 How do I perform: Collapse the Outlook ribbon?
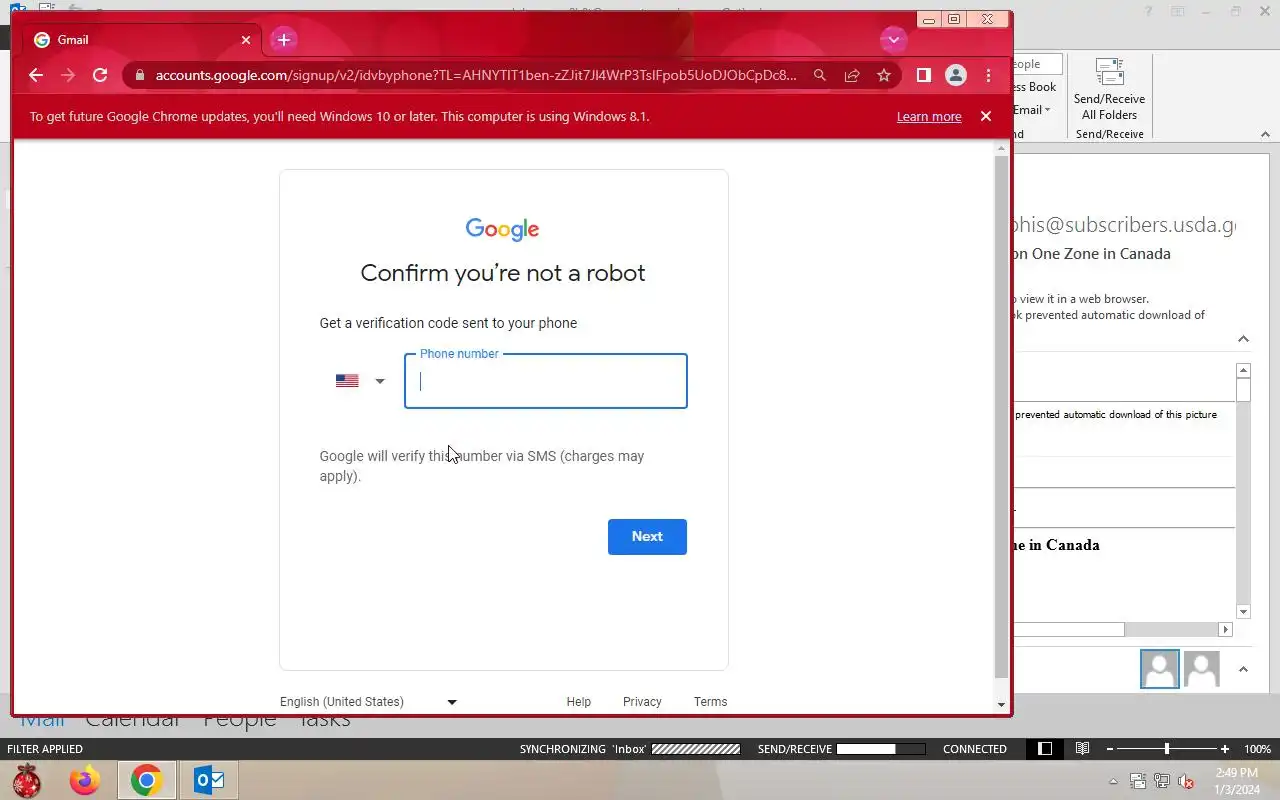coord(1265,134)
